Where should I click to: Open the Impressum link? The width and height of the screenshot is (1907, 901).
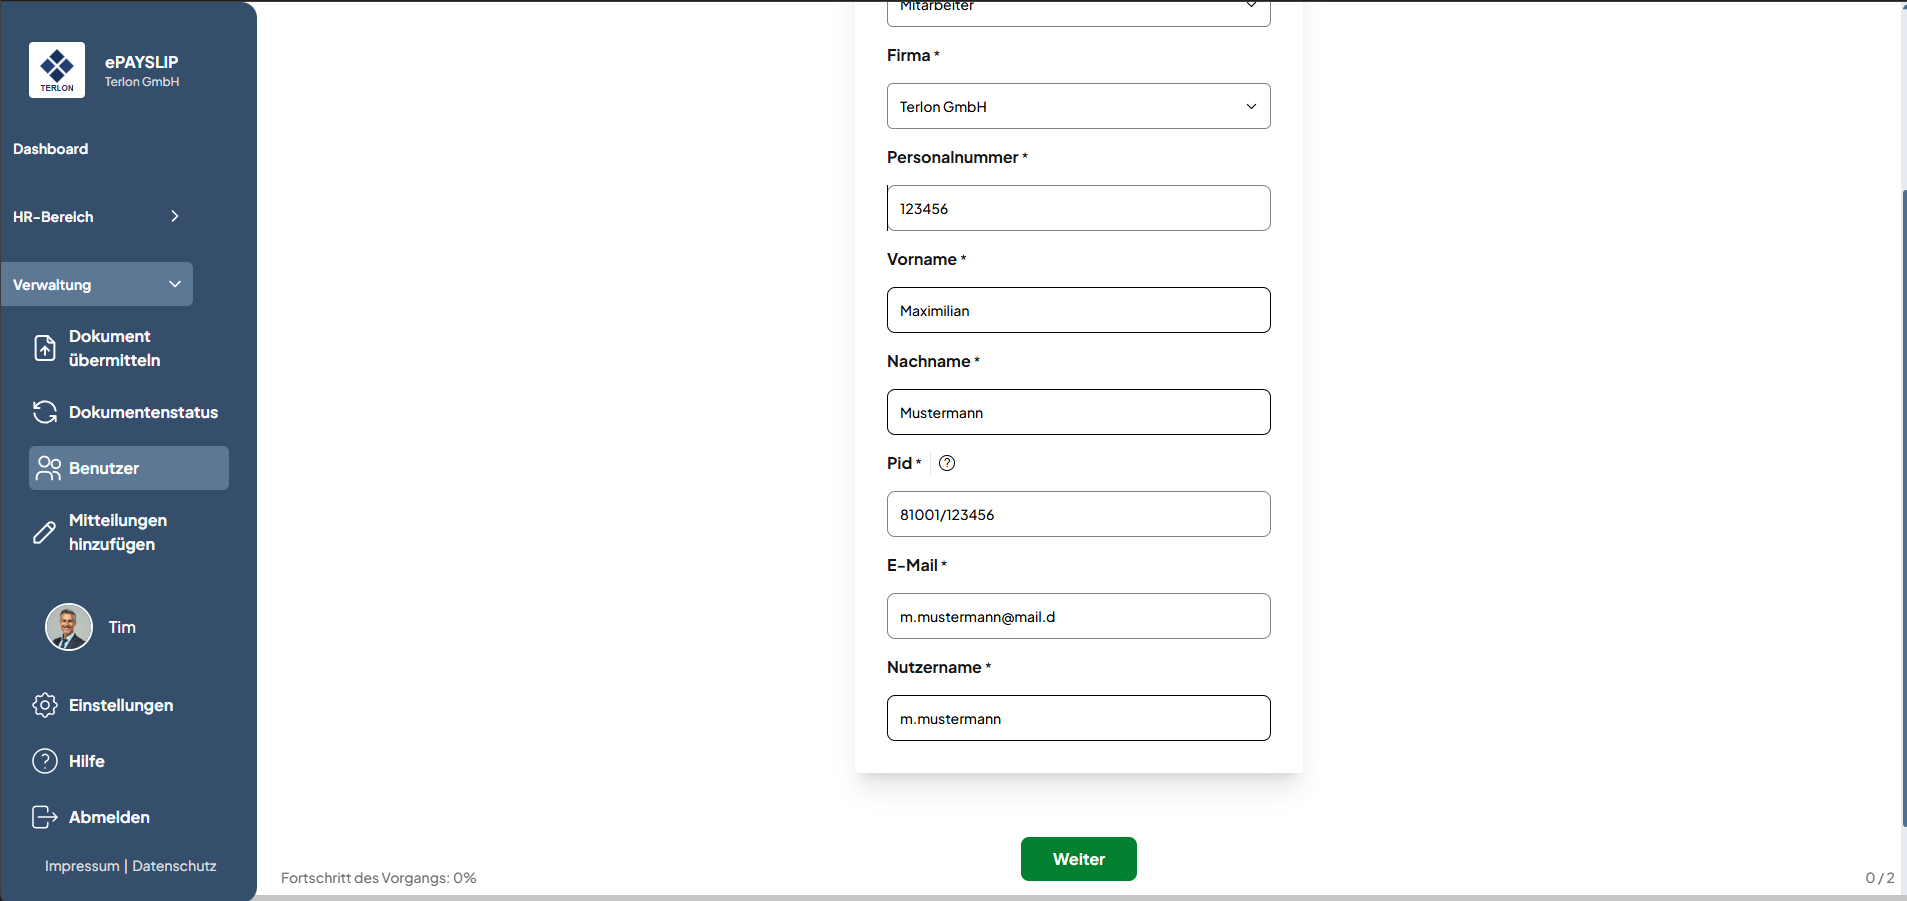tap(82, 866)
